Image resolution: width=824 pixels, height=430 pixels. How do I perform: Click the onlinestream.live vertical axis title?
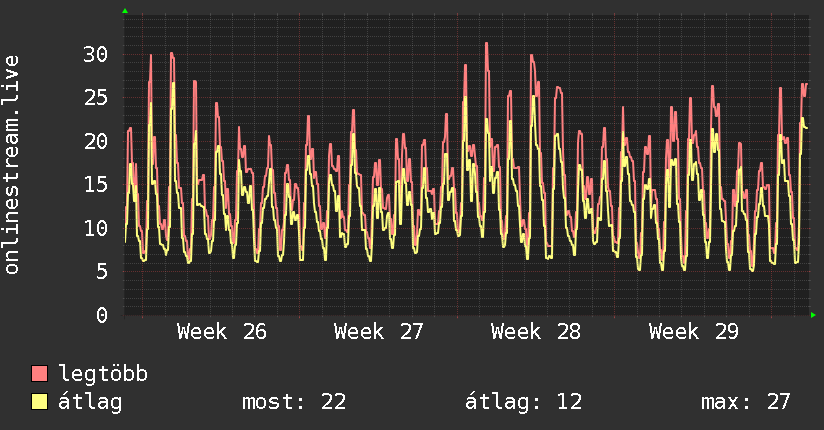point(12,165)
